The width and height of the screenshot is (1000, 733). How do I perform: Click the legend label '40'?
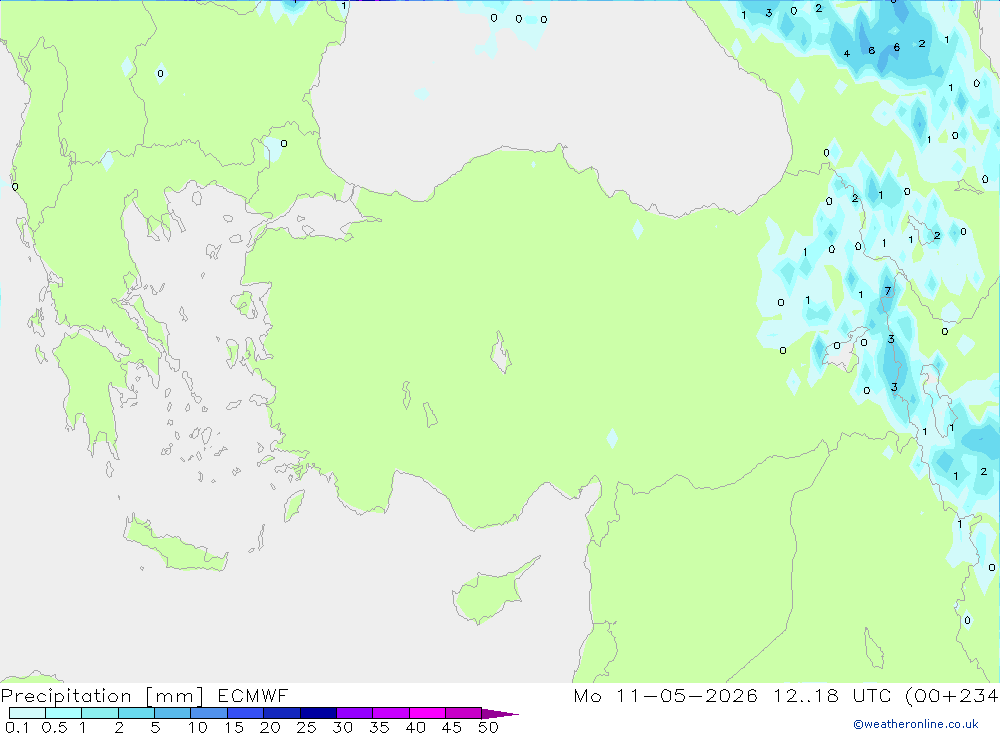415,727
